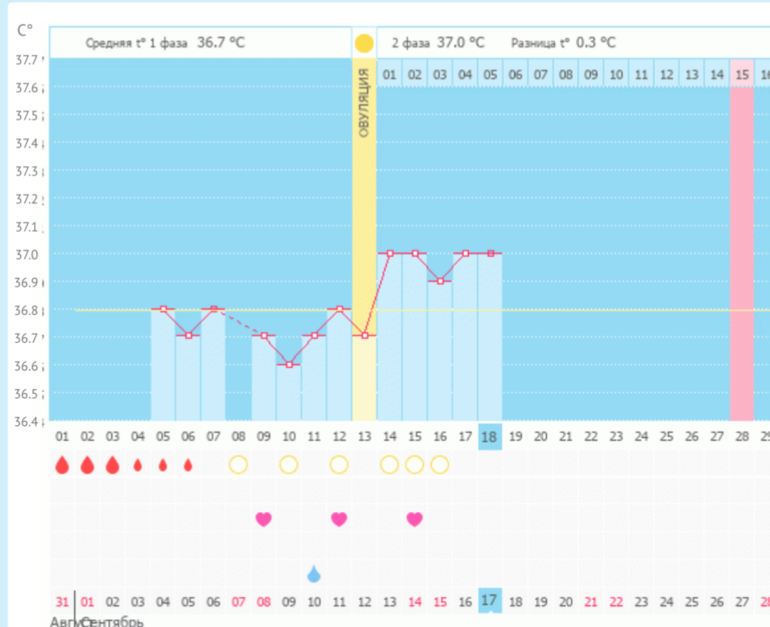Viewport: 770px width, 627px height.
Task: Select the yellow circle on cycle day 16
Action: point(439,465)
